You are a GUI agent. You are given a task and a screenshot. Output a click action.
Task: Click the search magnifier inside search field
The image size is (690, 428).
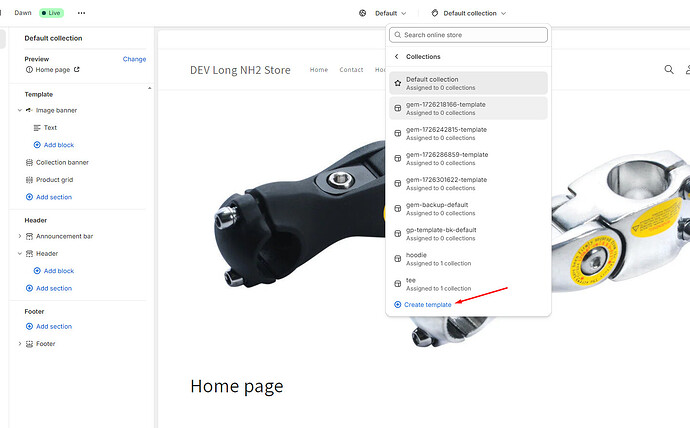pos(398,35)
